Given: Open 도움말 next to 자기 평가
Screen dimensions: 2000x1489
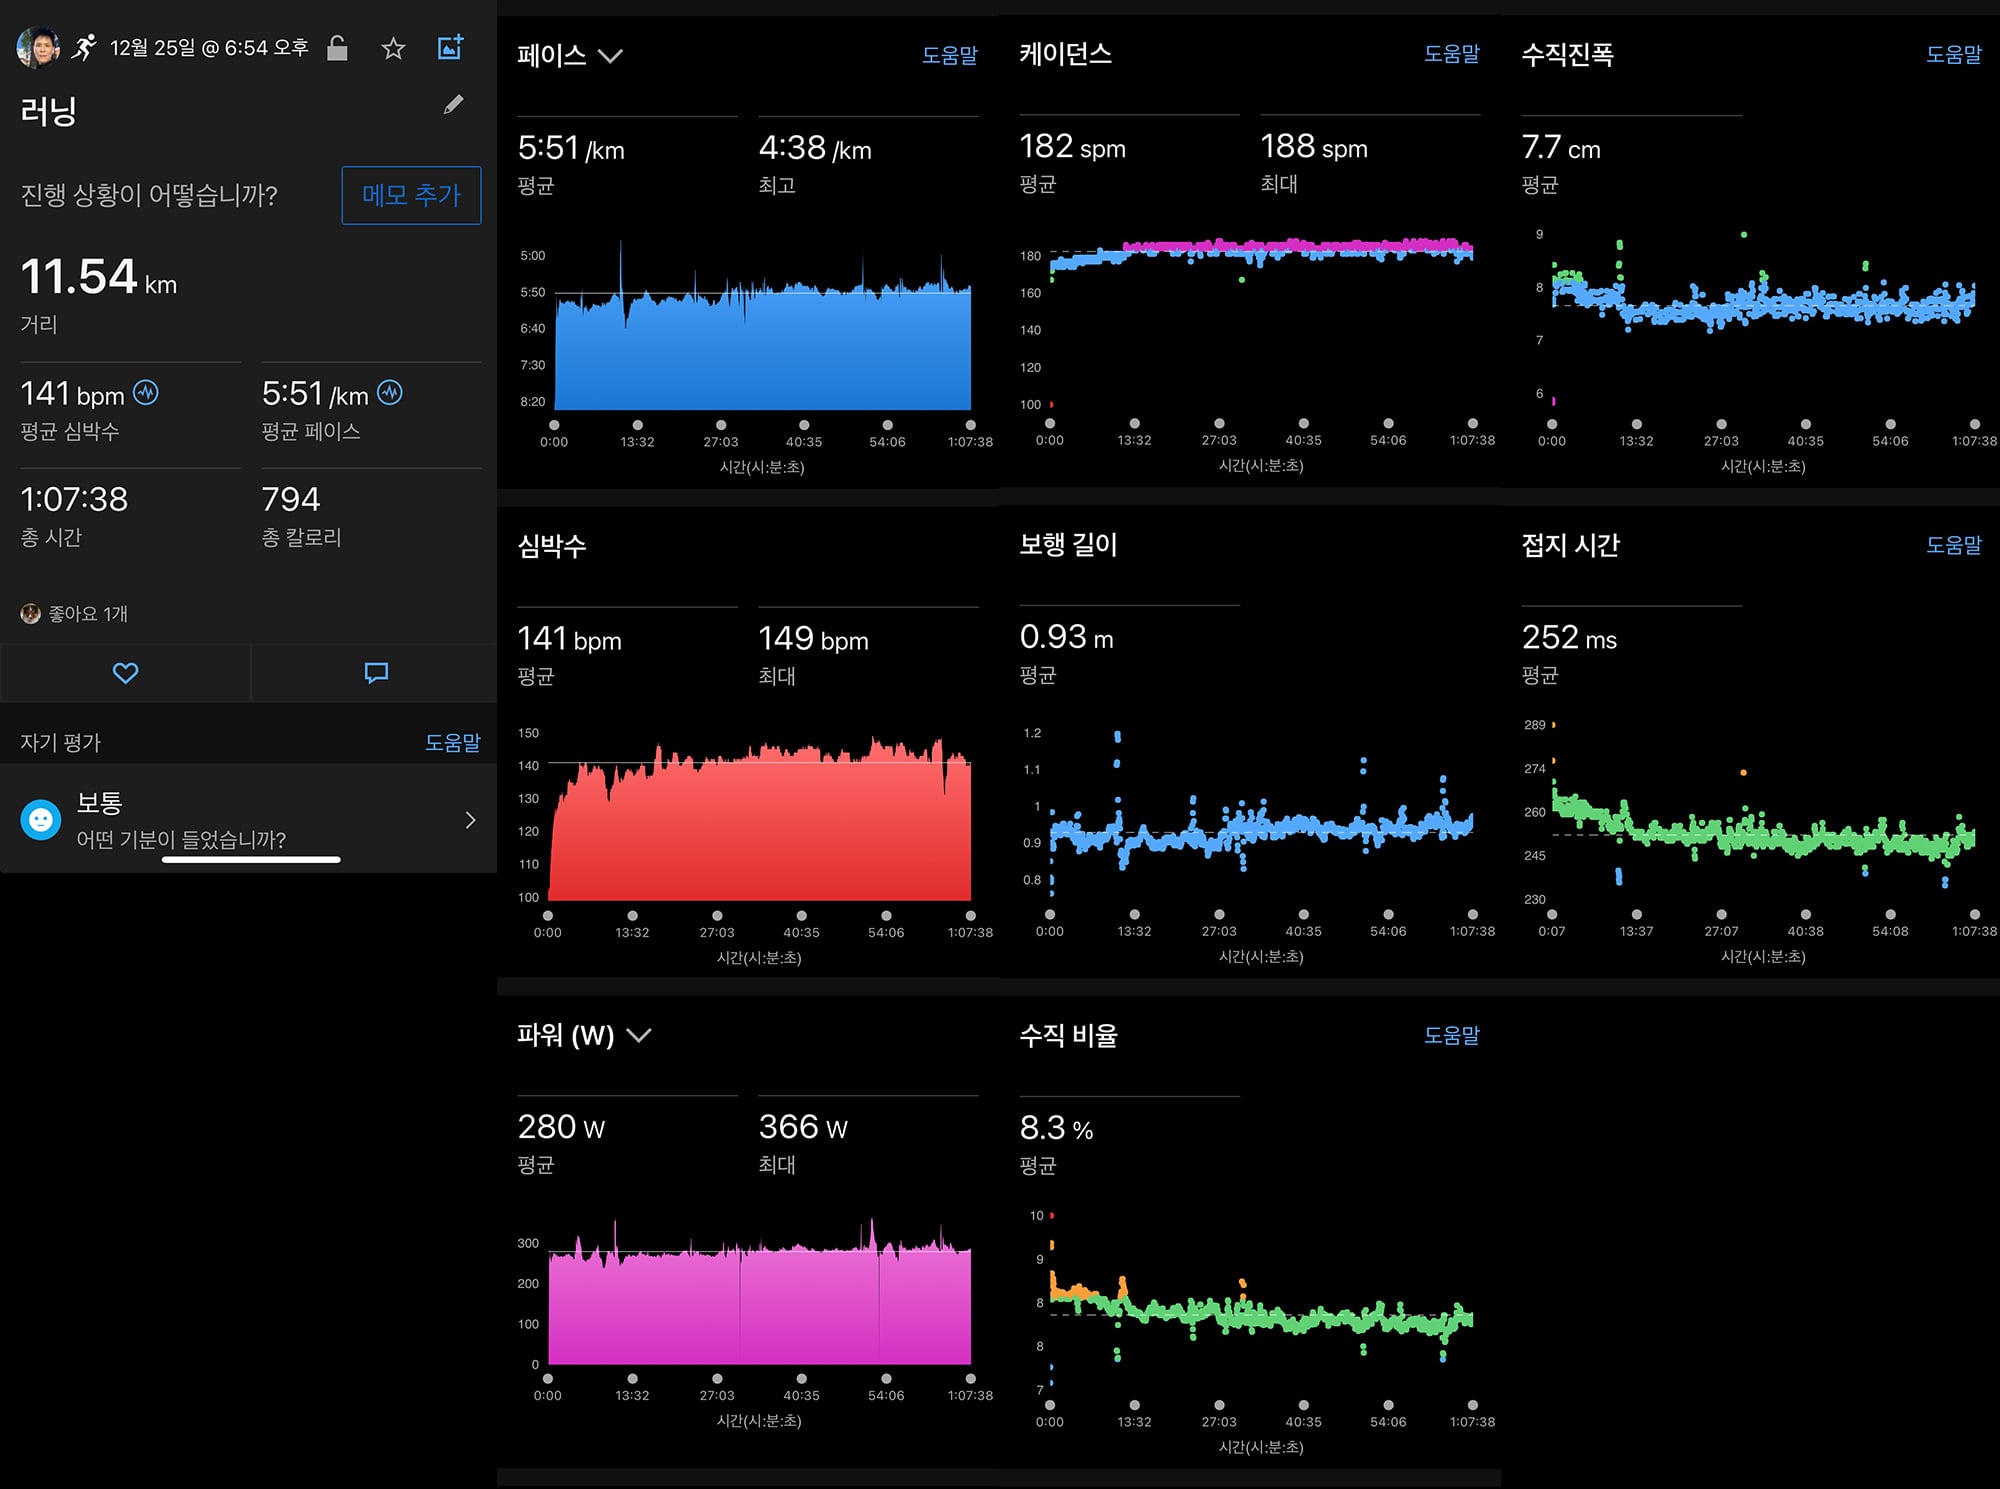Looking at the screenshot, I should pos(452,742).
